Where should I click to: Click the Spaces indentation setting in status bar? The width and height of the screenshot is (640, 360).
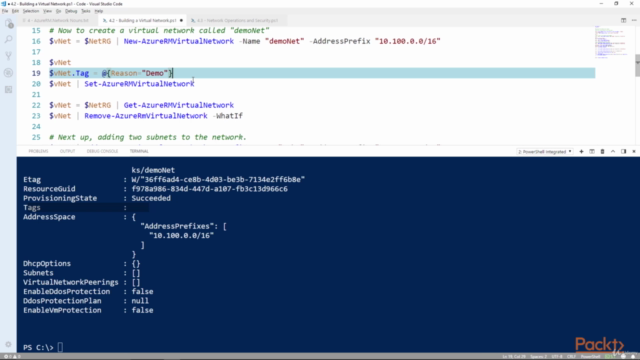(x=539, y=356)
